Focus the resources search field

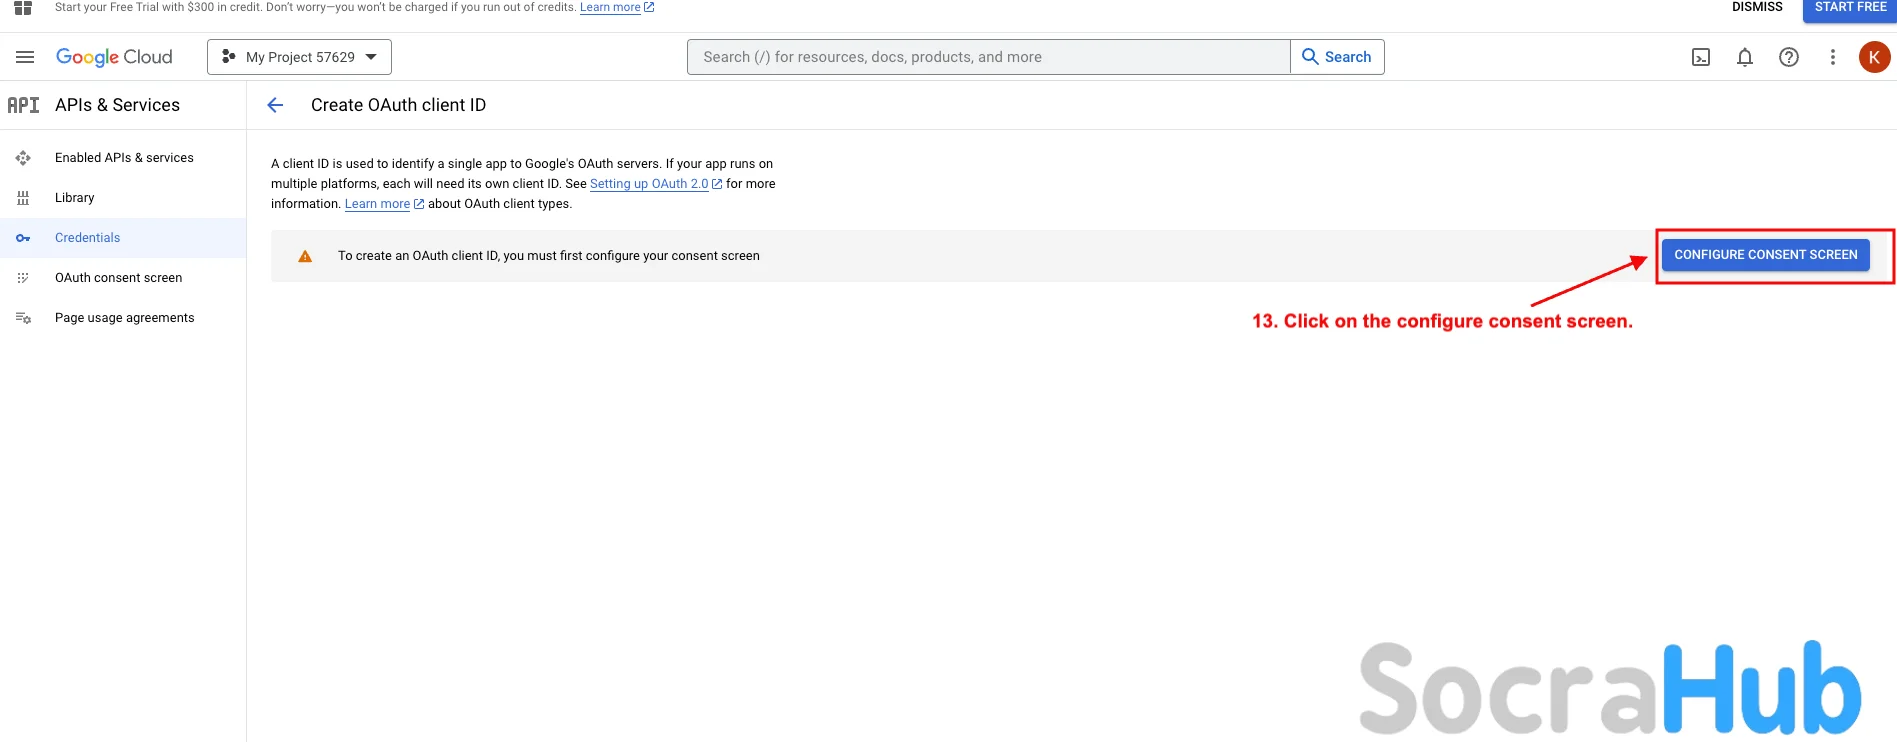tap(988, 57)
